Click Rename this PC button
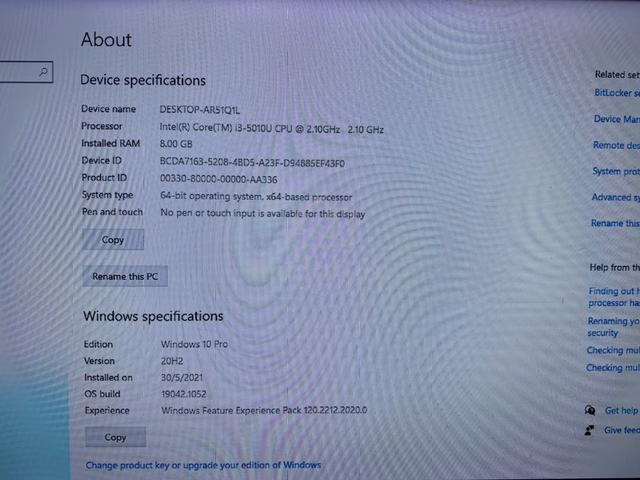Screen dimensions: 640x480 pos(125,276)
